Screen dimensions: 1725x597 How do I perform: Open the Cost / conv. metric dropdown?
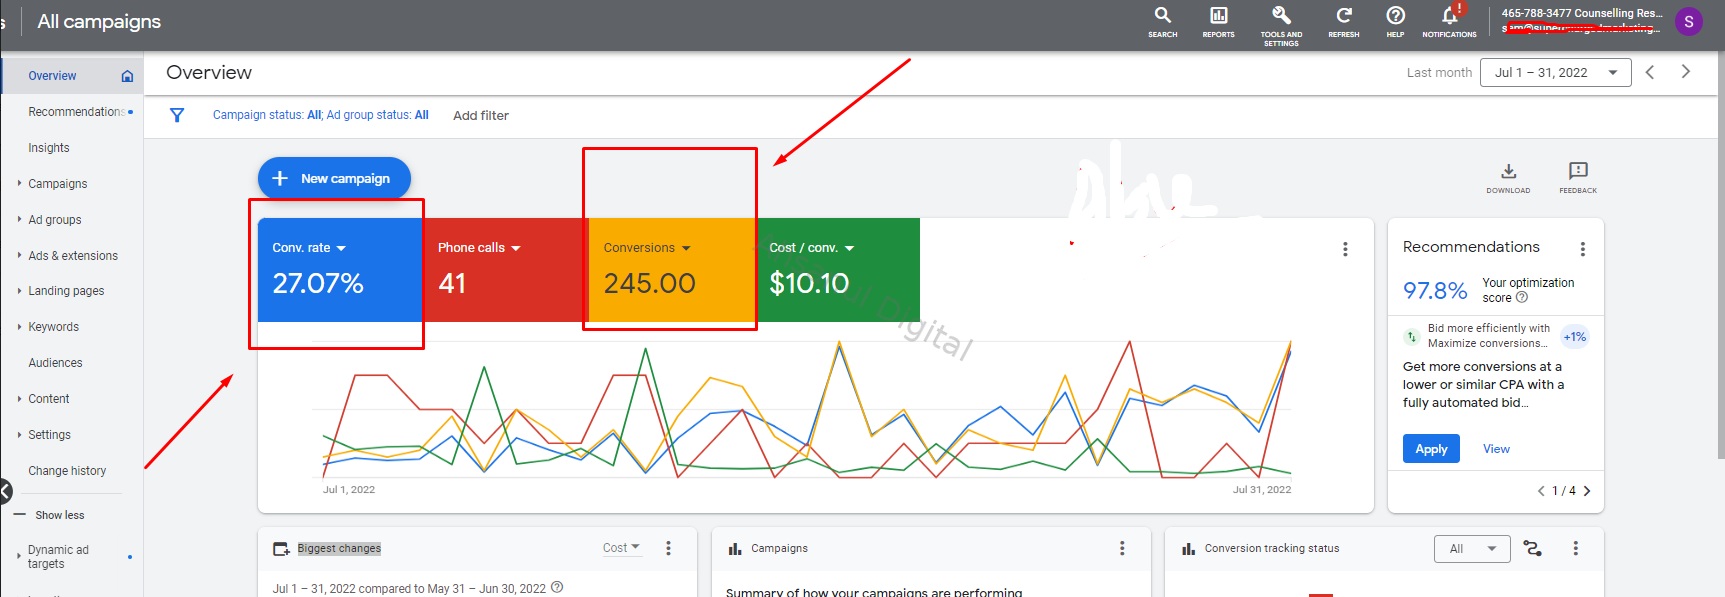(x=812, y=248)
